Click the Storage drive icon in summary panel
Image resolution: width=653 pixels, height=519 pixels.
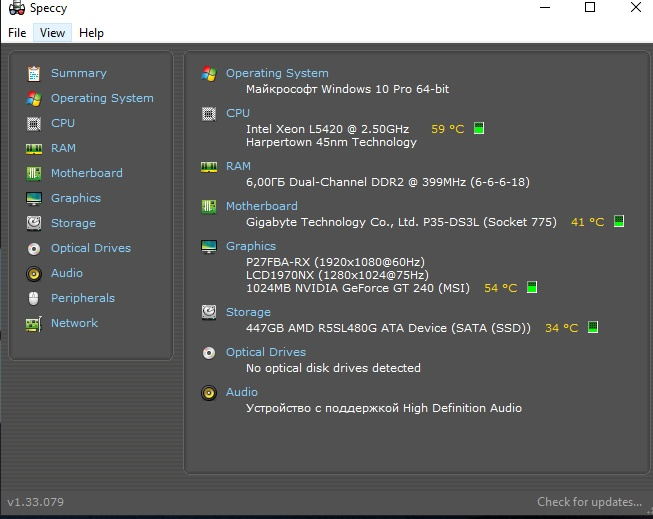(209, 312)
